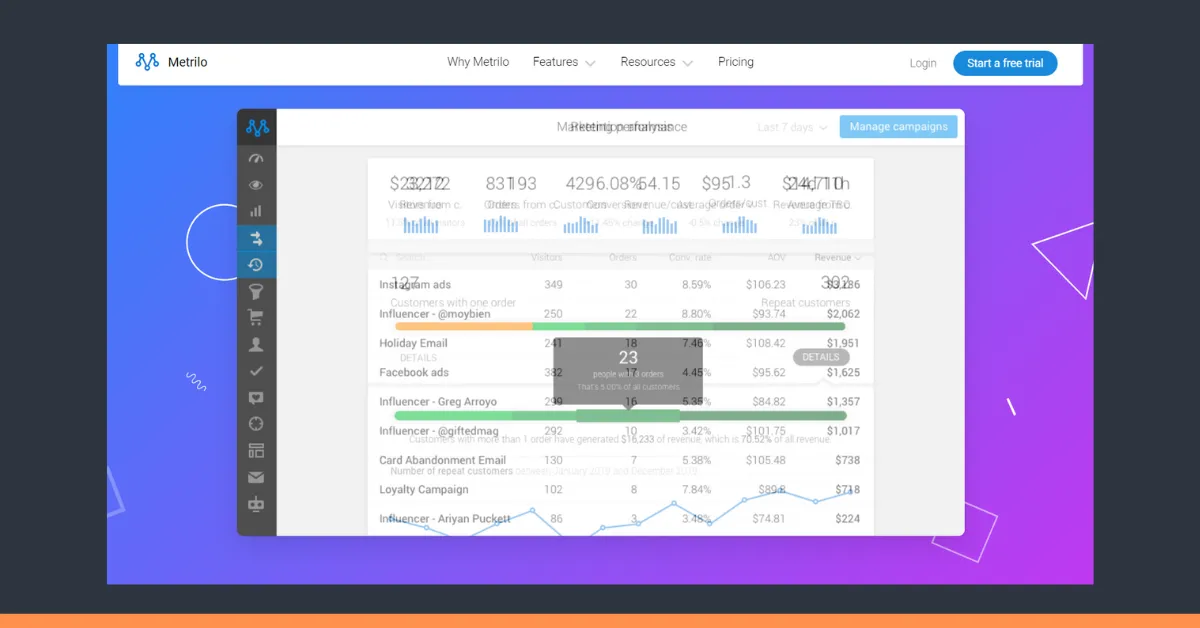Viewport: 1200px width, 628px height.
Task: Select the speedometer dashboard icon in sidebar
Action: click(x=256, y=159)
